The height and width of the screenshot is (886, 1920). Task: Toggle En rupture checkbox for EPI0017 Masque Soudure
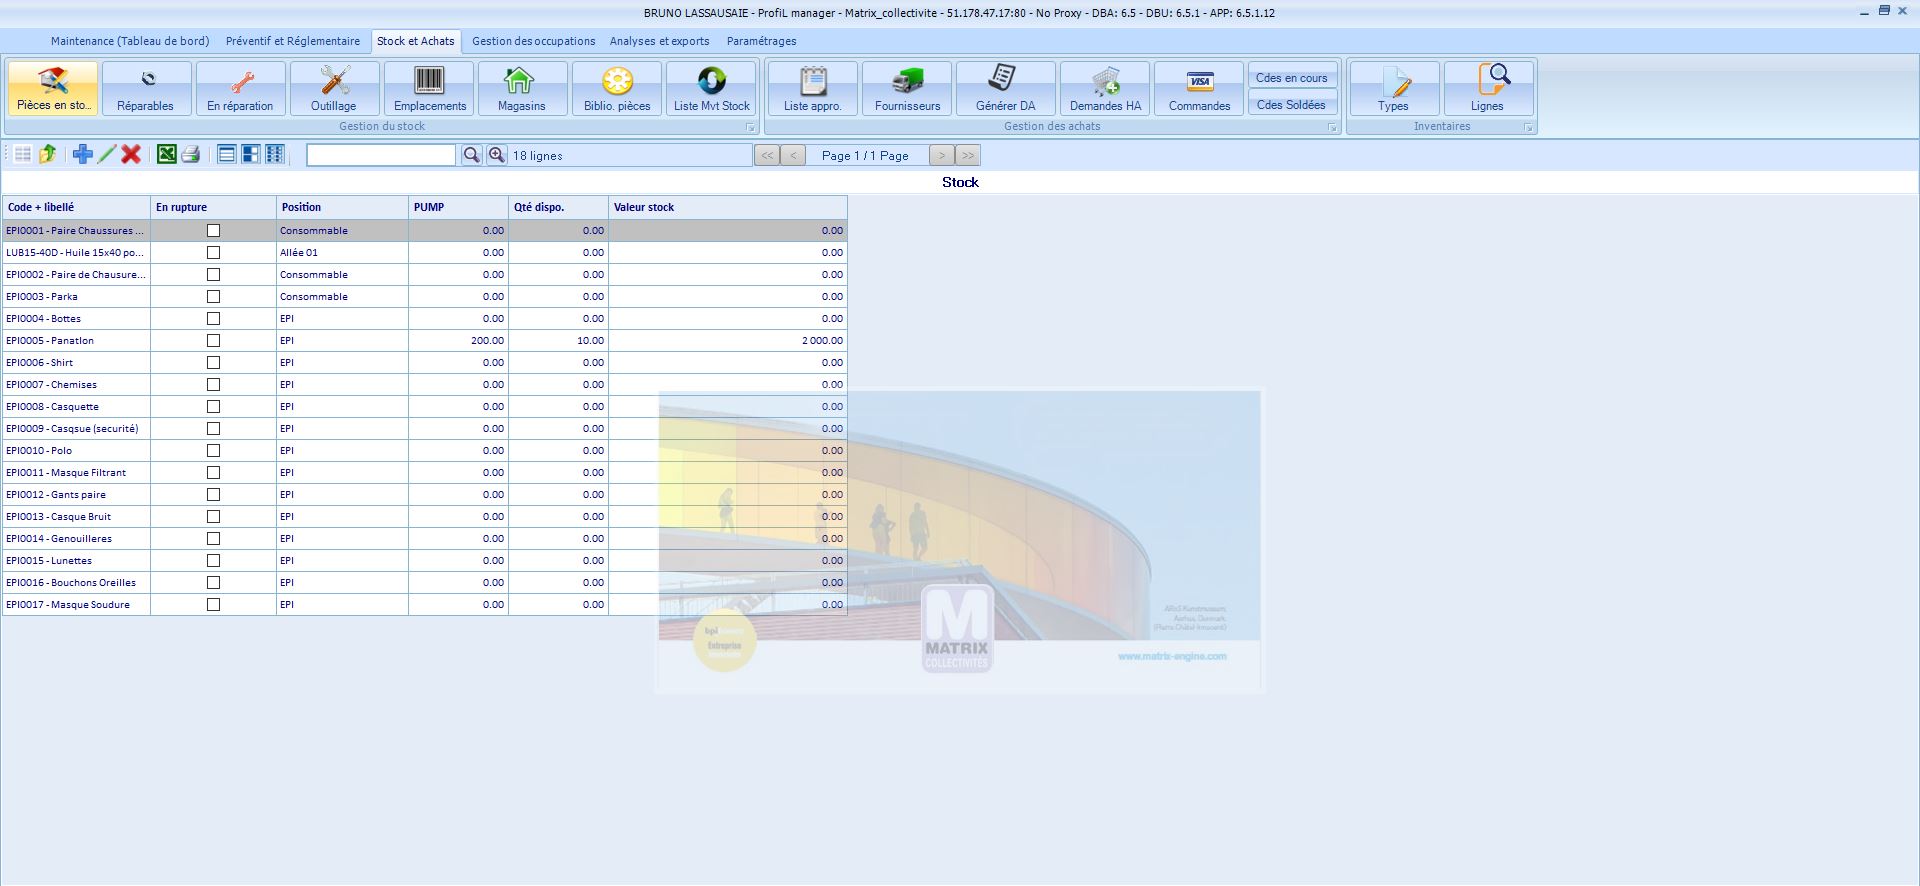click(213, 604)
